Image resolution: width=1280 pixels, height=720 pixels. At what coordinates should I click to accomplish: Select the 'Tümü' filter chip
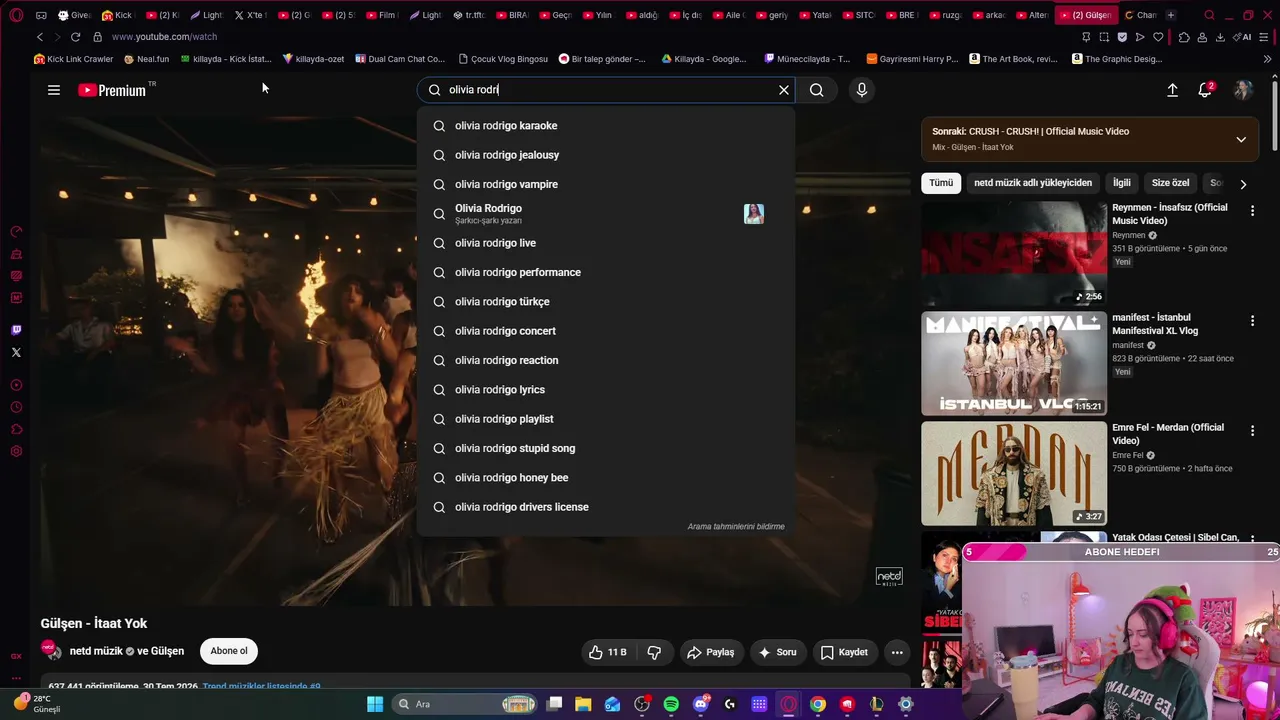pyautogui.click(x=941, y=183)
